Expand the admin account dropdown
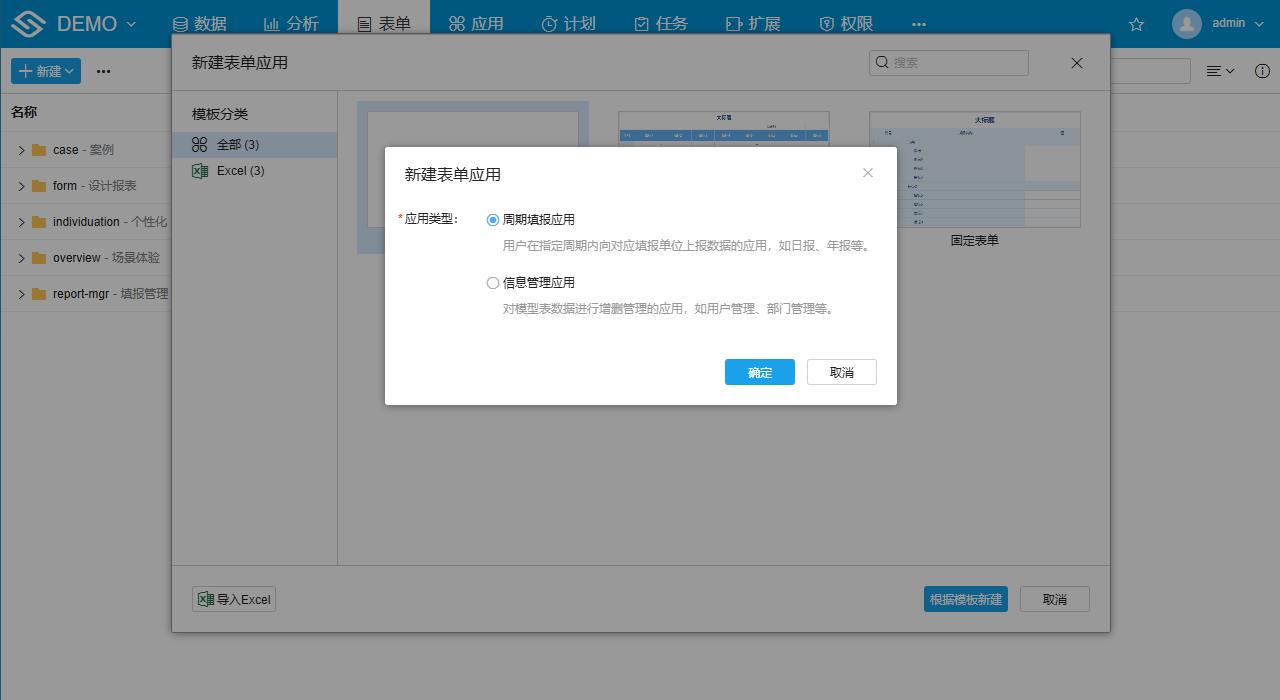 [x=1259, y=23]
